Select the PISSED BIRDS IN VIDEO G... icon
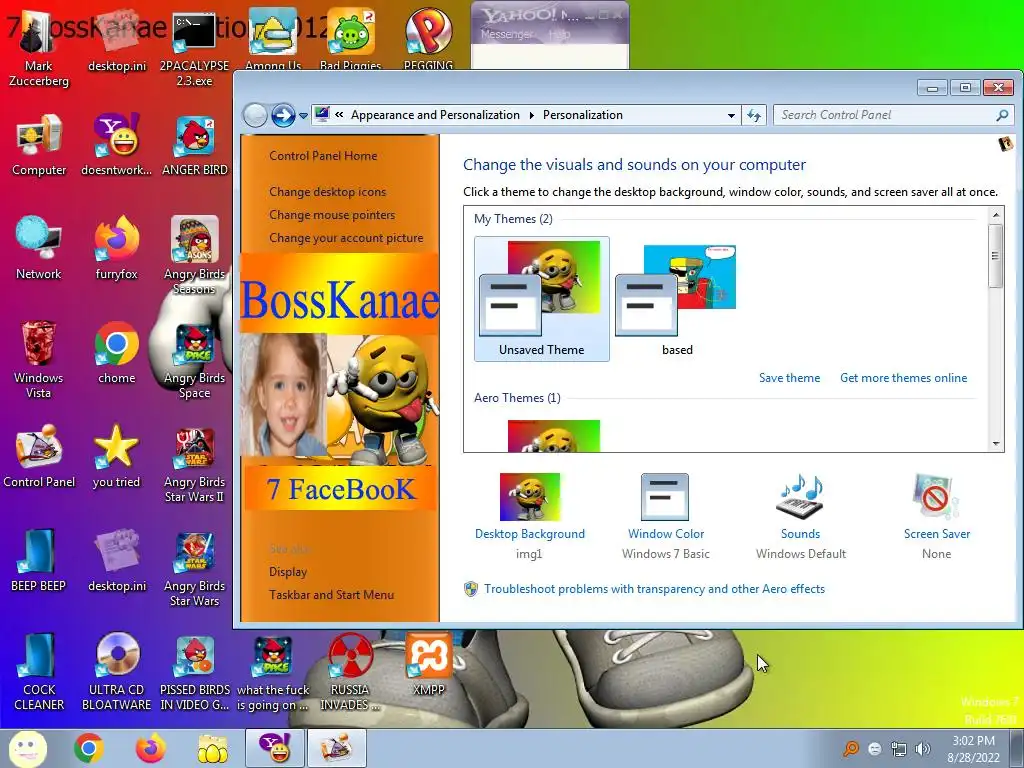The height and width of the screenshot is (768, 1024). (194, 671)
